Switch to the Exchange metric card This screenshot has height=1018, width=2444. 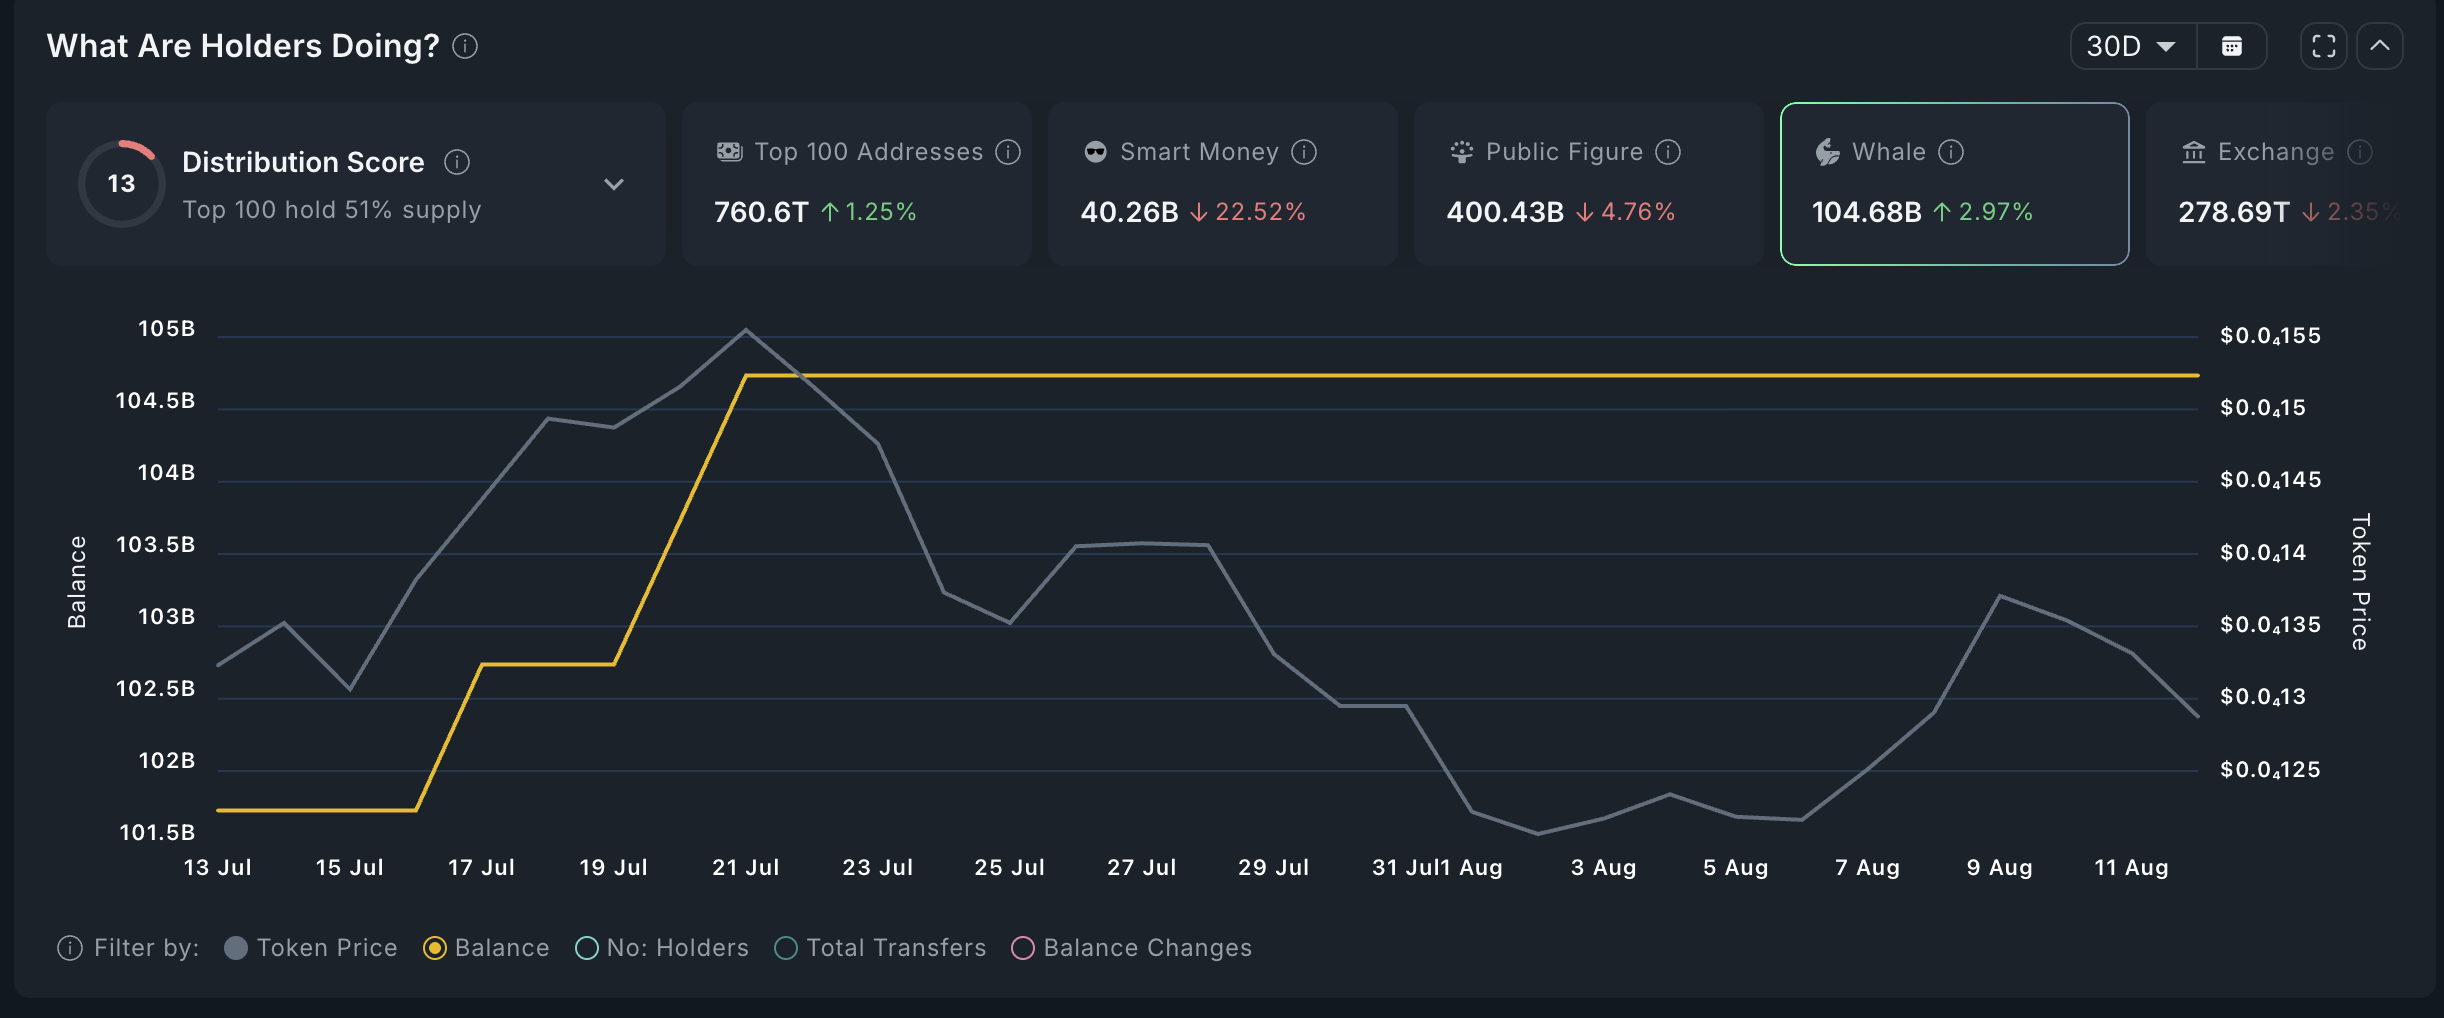[2280, 183]
